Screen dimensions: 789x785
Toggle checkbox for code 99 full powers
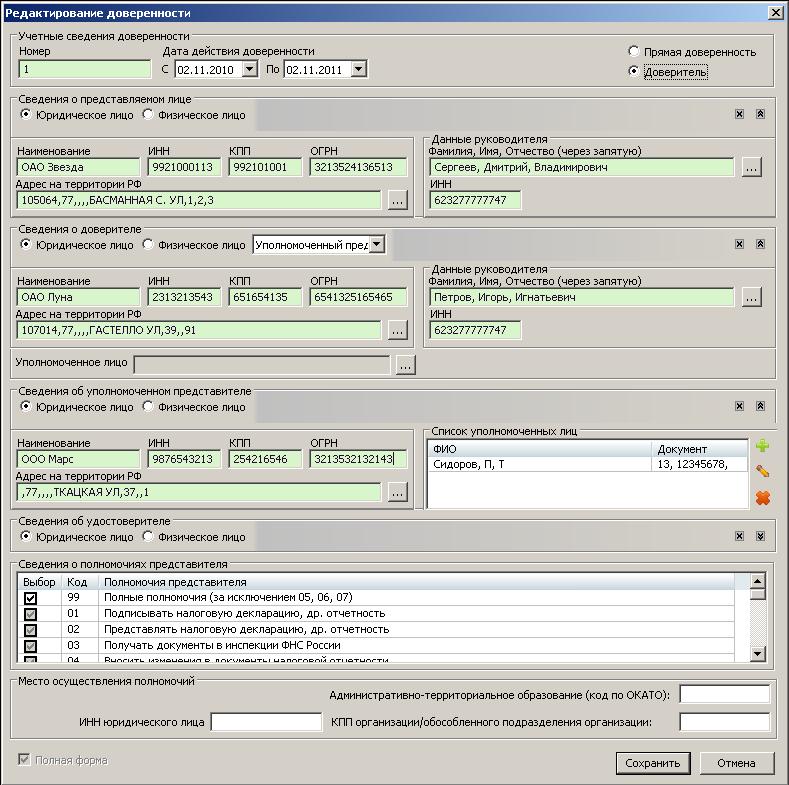click(x=30, y=598)
